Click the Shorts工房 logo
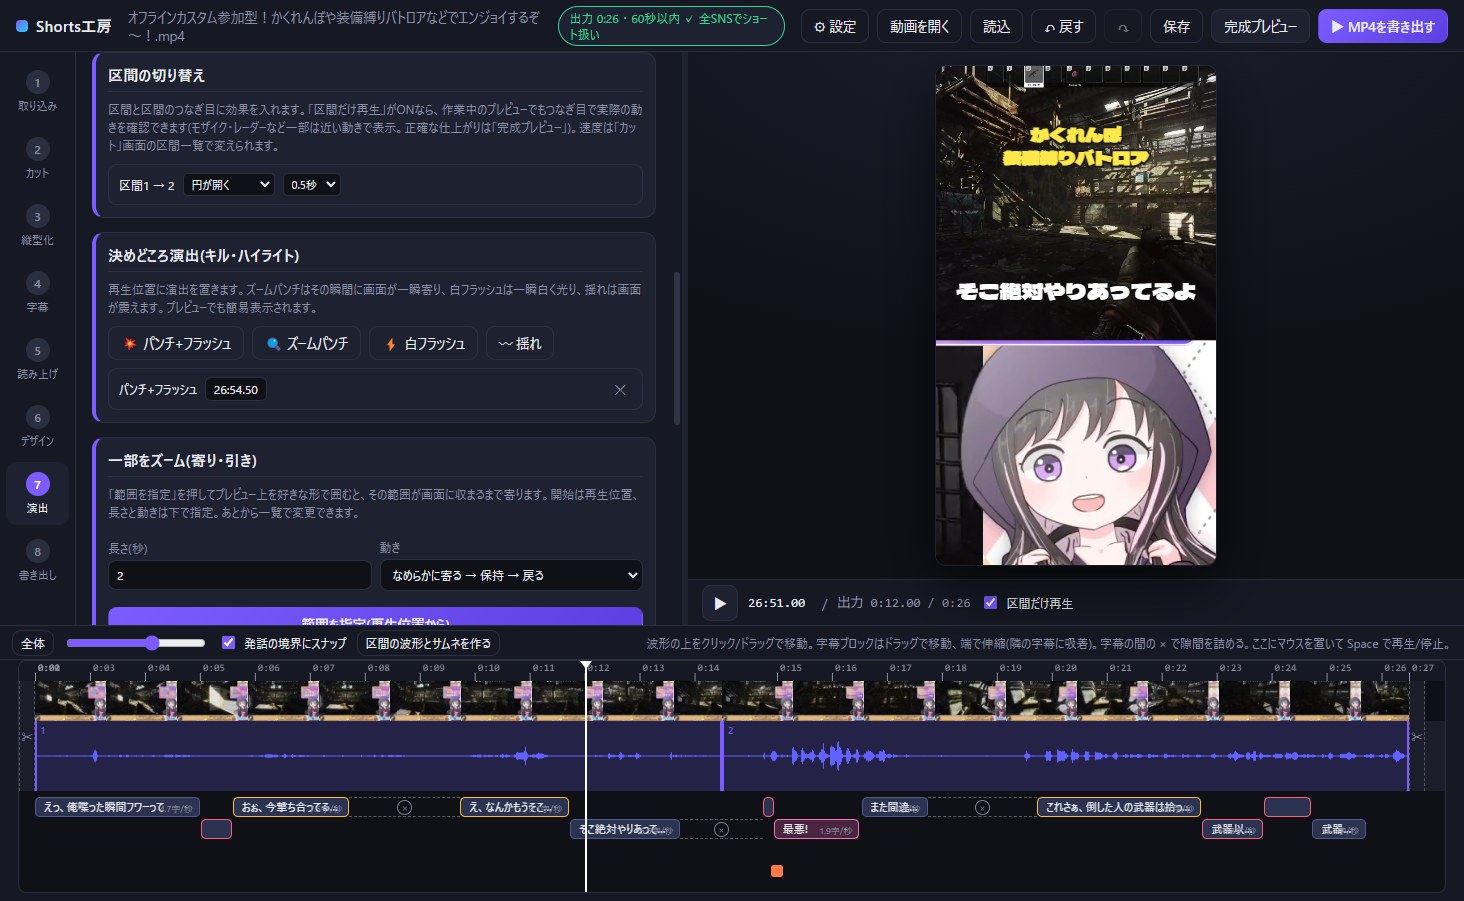The image size is (1464, 901). [x=63, y=27]
